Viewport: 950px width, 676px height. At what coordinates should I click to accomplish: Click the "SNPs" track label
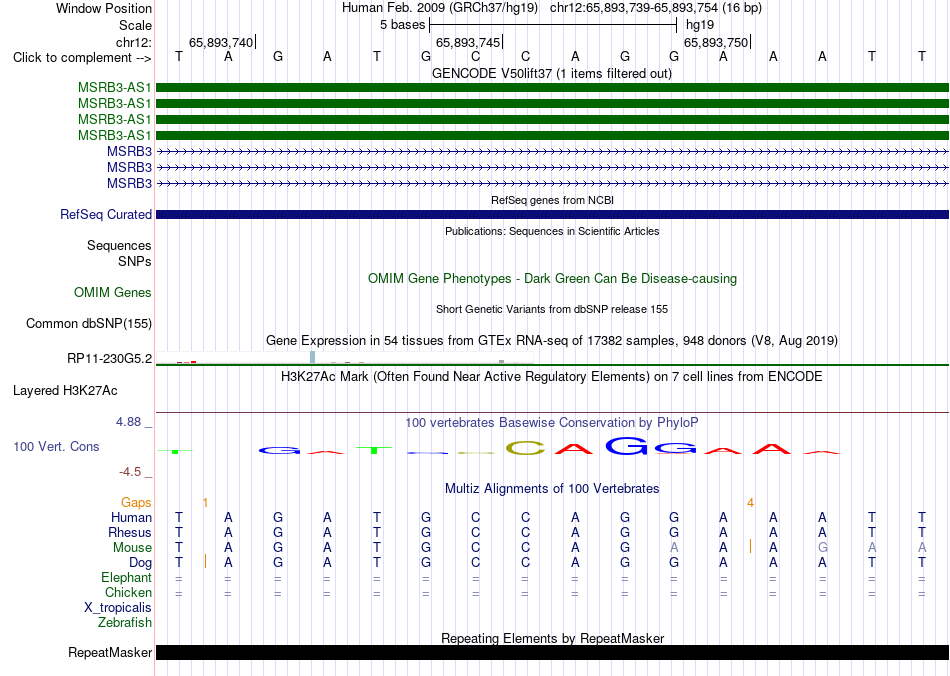click(135, 261)
